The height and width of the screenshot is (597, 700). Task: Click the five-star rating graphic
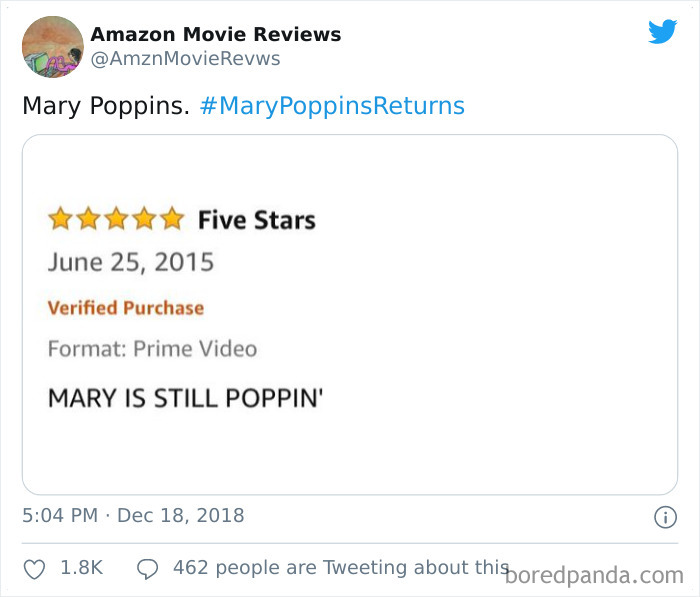(116, 219)
